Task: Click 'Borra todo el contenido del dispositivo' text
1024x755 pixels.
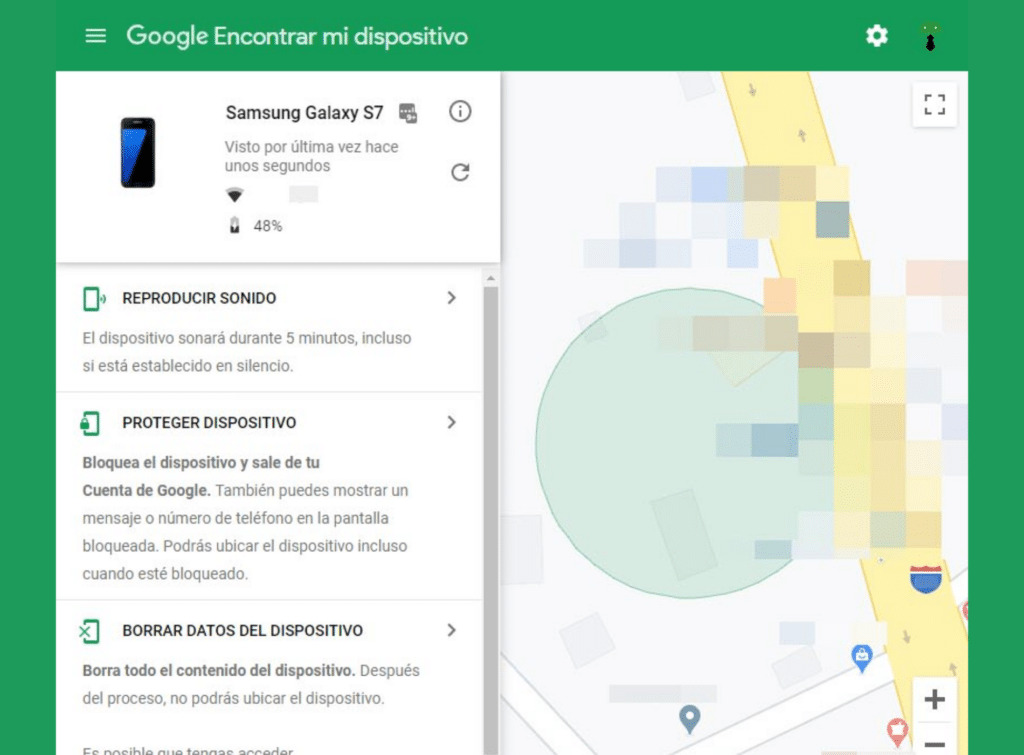Action: click(x=219, y=671)
